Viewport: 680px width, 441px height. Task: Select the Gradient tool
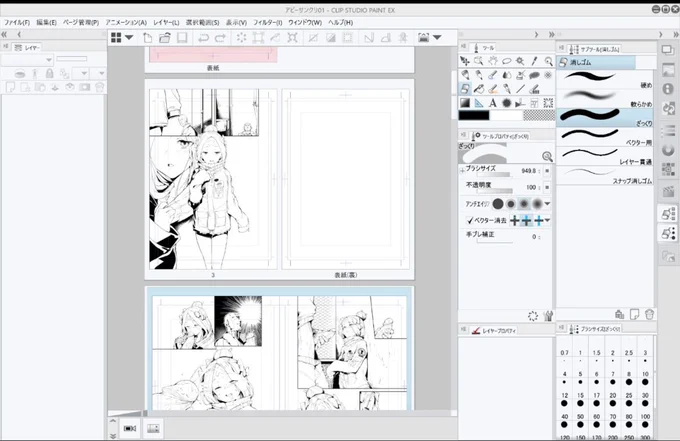(x=465, y=103)
